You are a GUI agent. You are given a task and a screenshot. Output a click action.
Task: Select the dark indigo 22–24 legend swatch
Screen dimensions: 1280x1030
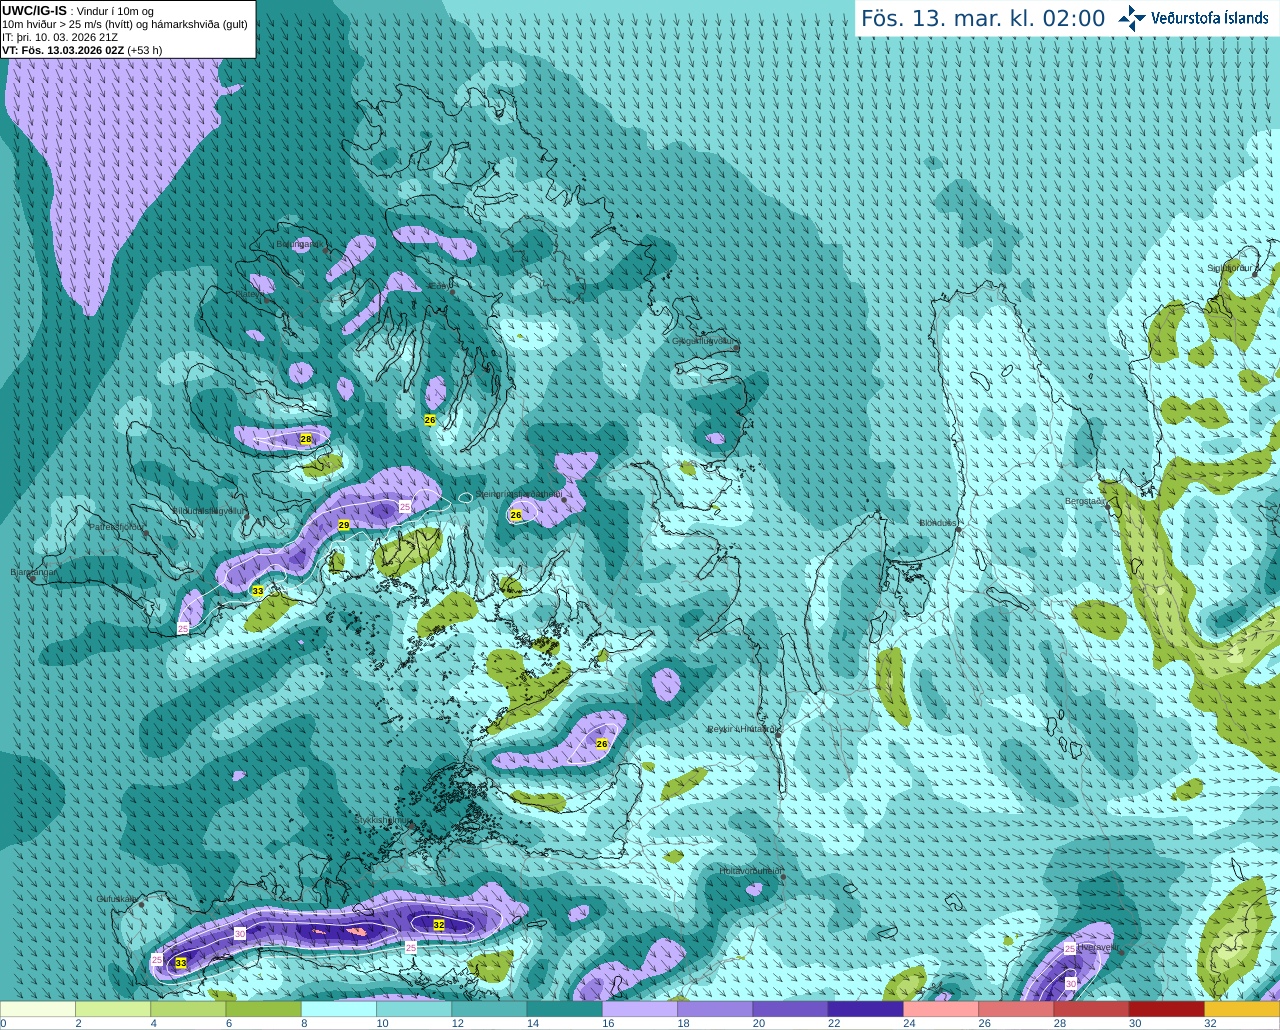click(x=865, y=1009)
